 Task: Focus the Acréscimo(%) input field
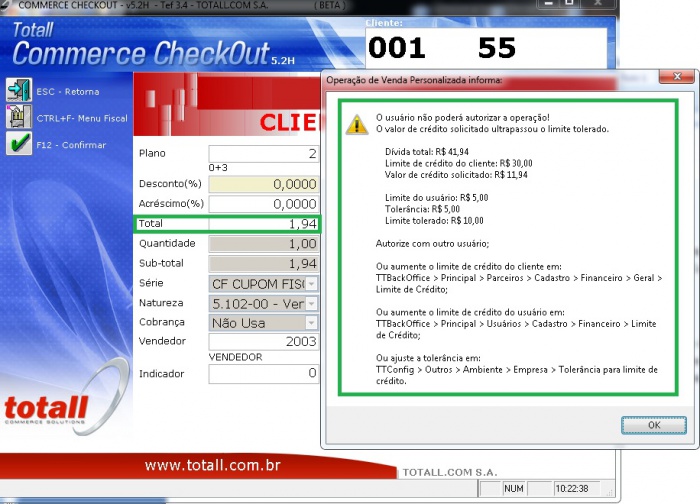263,204
